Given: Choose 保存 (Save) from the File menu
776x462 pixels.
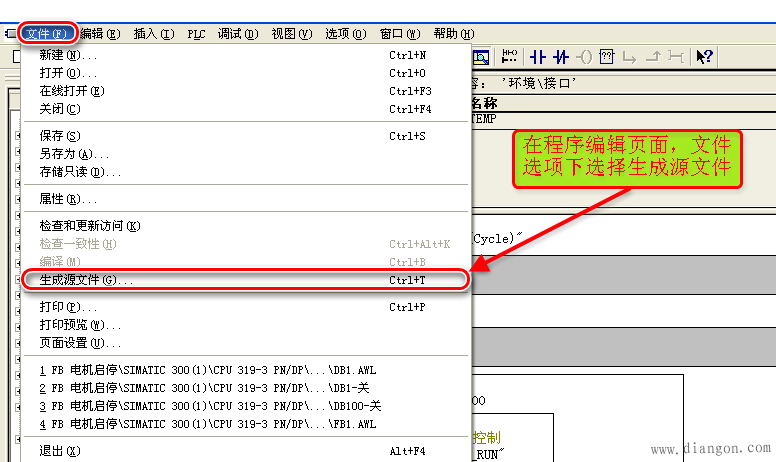Looking at the screenshot, I should coord(58,135).
